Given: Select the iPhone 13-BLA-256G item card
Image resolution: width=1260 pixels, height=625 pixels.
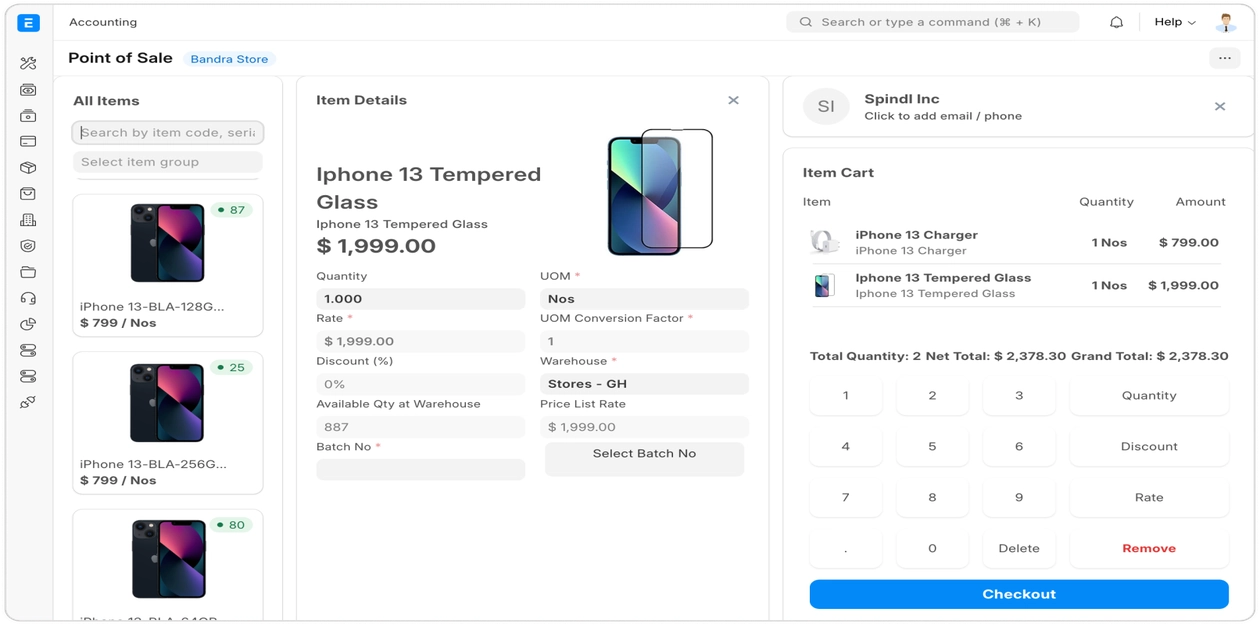Looking at the screenshot, I should (x=168, y=422).
